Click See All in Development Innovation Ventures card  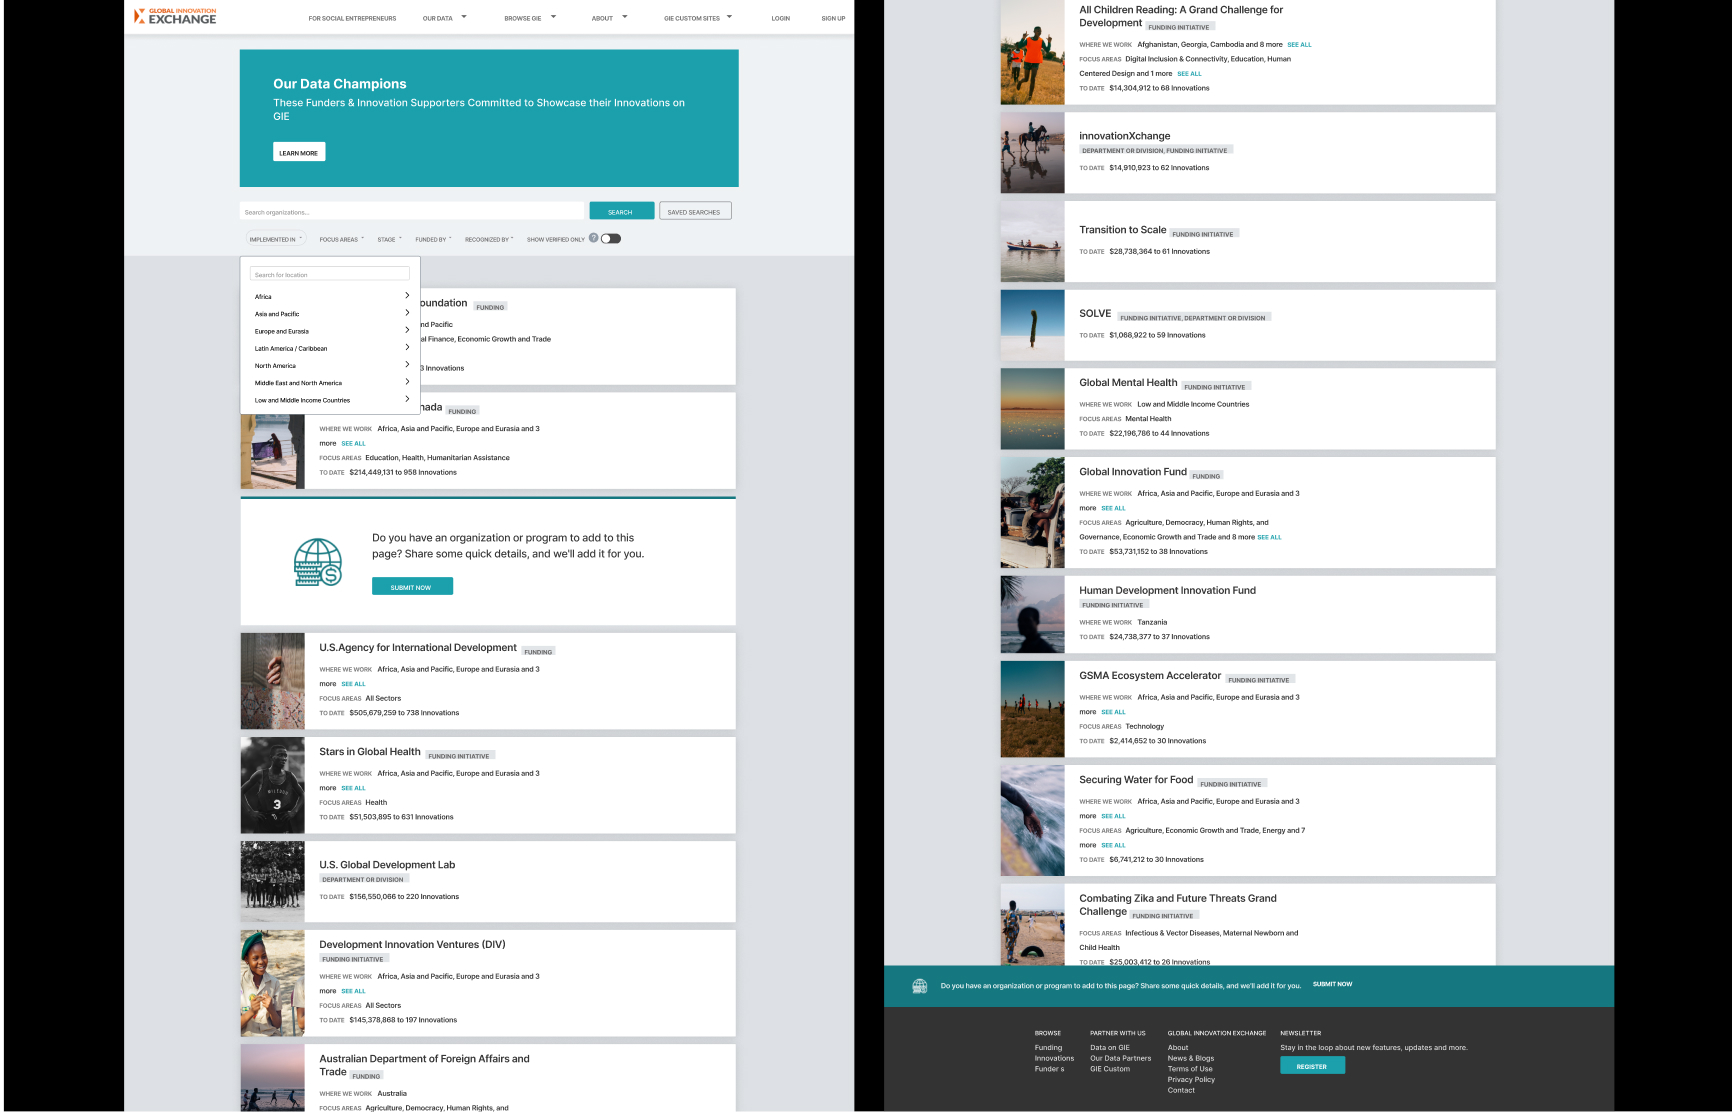coord(353,991)
